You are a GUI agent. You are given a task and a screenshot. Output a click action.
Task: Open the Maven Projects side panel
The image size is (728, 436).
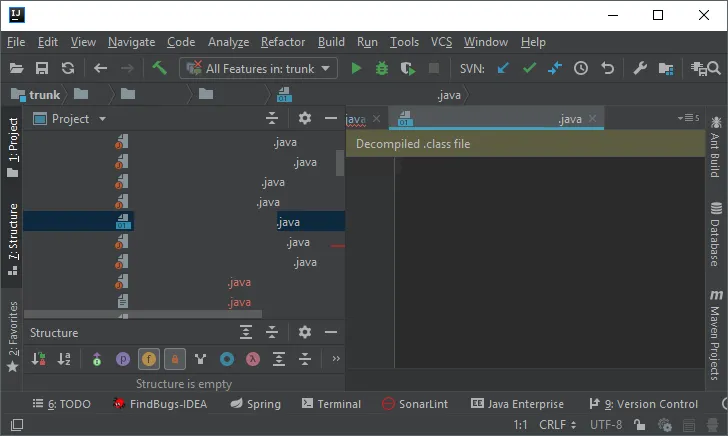(715, 335)
